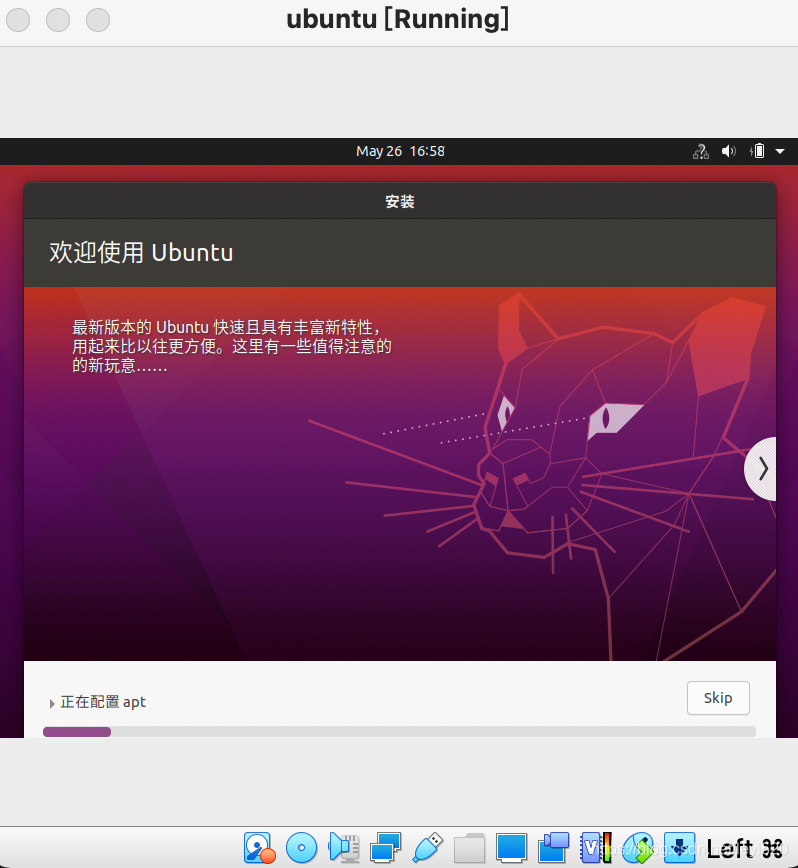Click the installation progress bar
This screenshot has height=868, width=798.
coord(400,732)
